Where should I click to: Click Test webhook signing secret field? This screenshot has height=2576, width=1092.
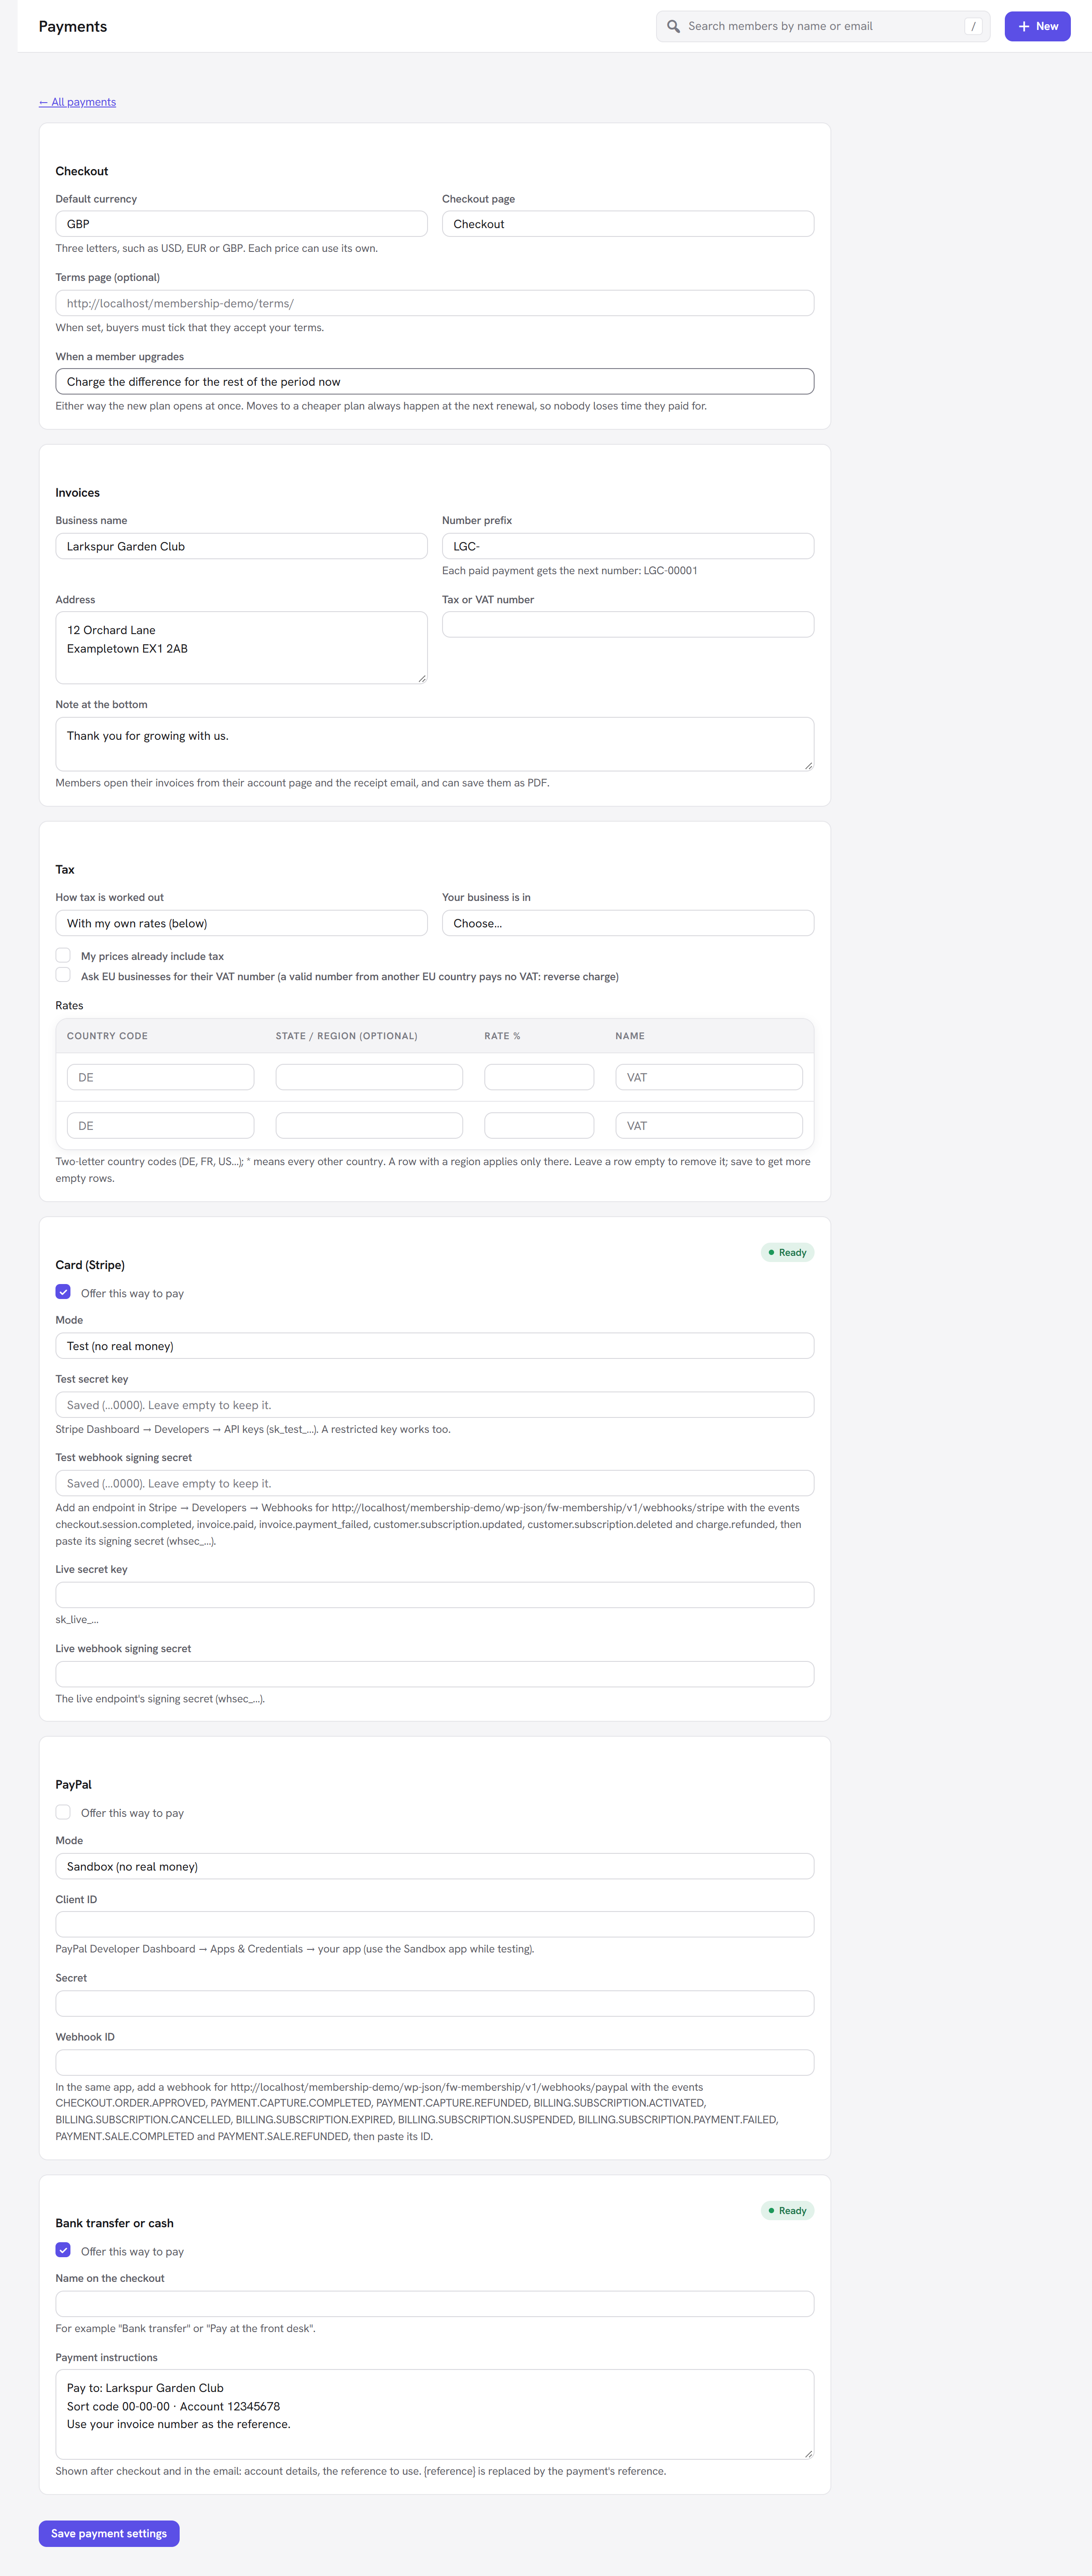[435, 1483]
